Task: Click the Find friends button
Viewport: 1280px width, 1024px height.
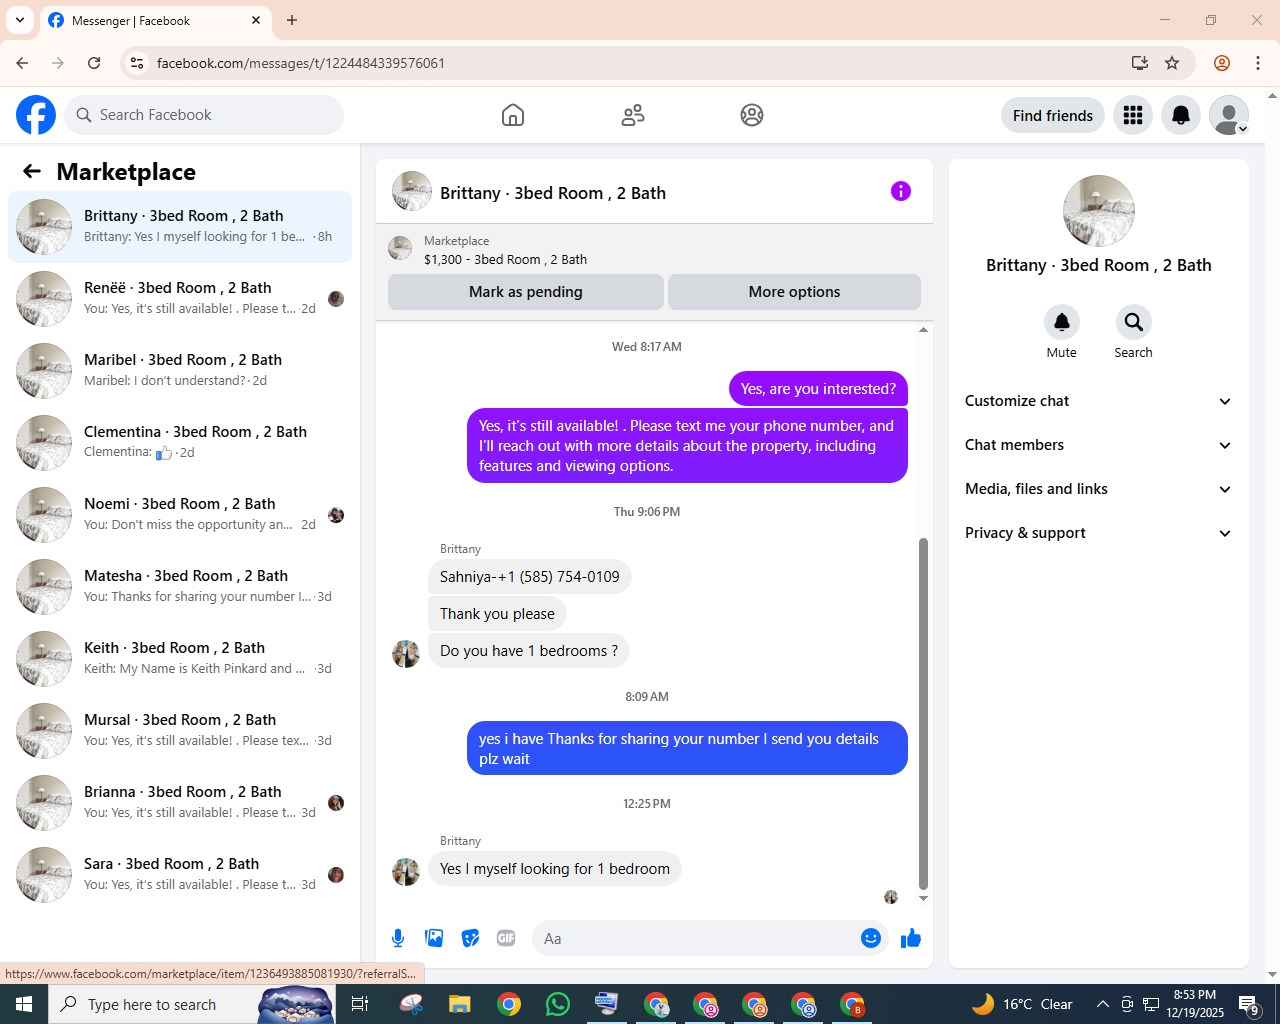Action: (1053, 116)
